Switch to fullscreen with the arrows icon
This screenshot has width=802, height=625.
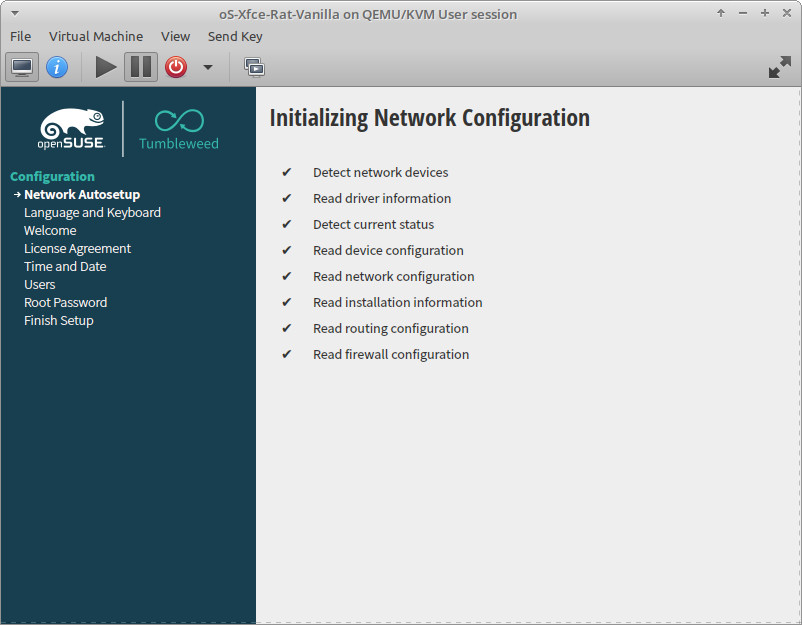(x=779, y=67)
